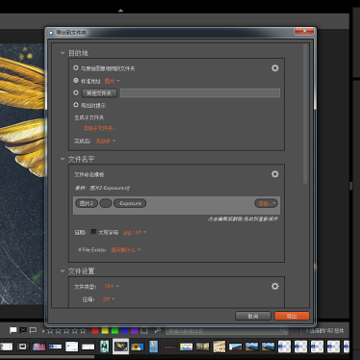Select the sunflower thumbnail in the filmstrip
Image resolution: width=360 pixels, height=360 pixels.
tap(137, 347)
